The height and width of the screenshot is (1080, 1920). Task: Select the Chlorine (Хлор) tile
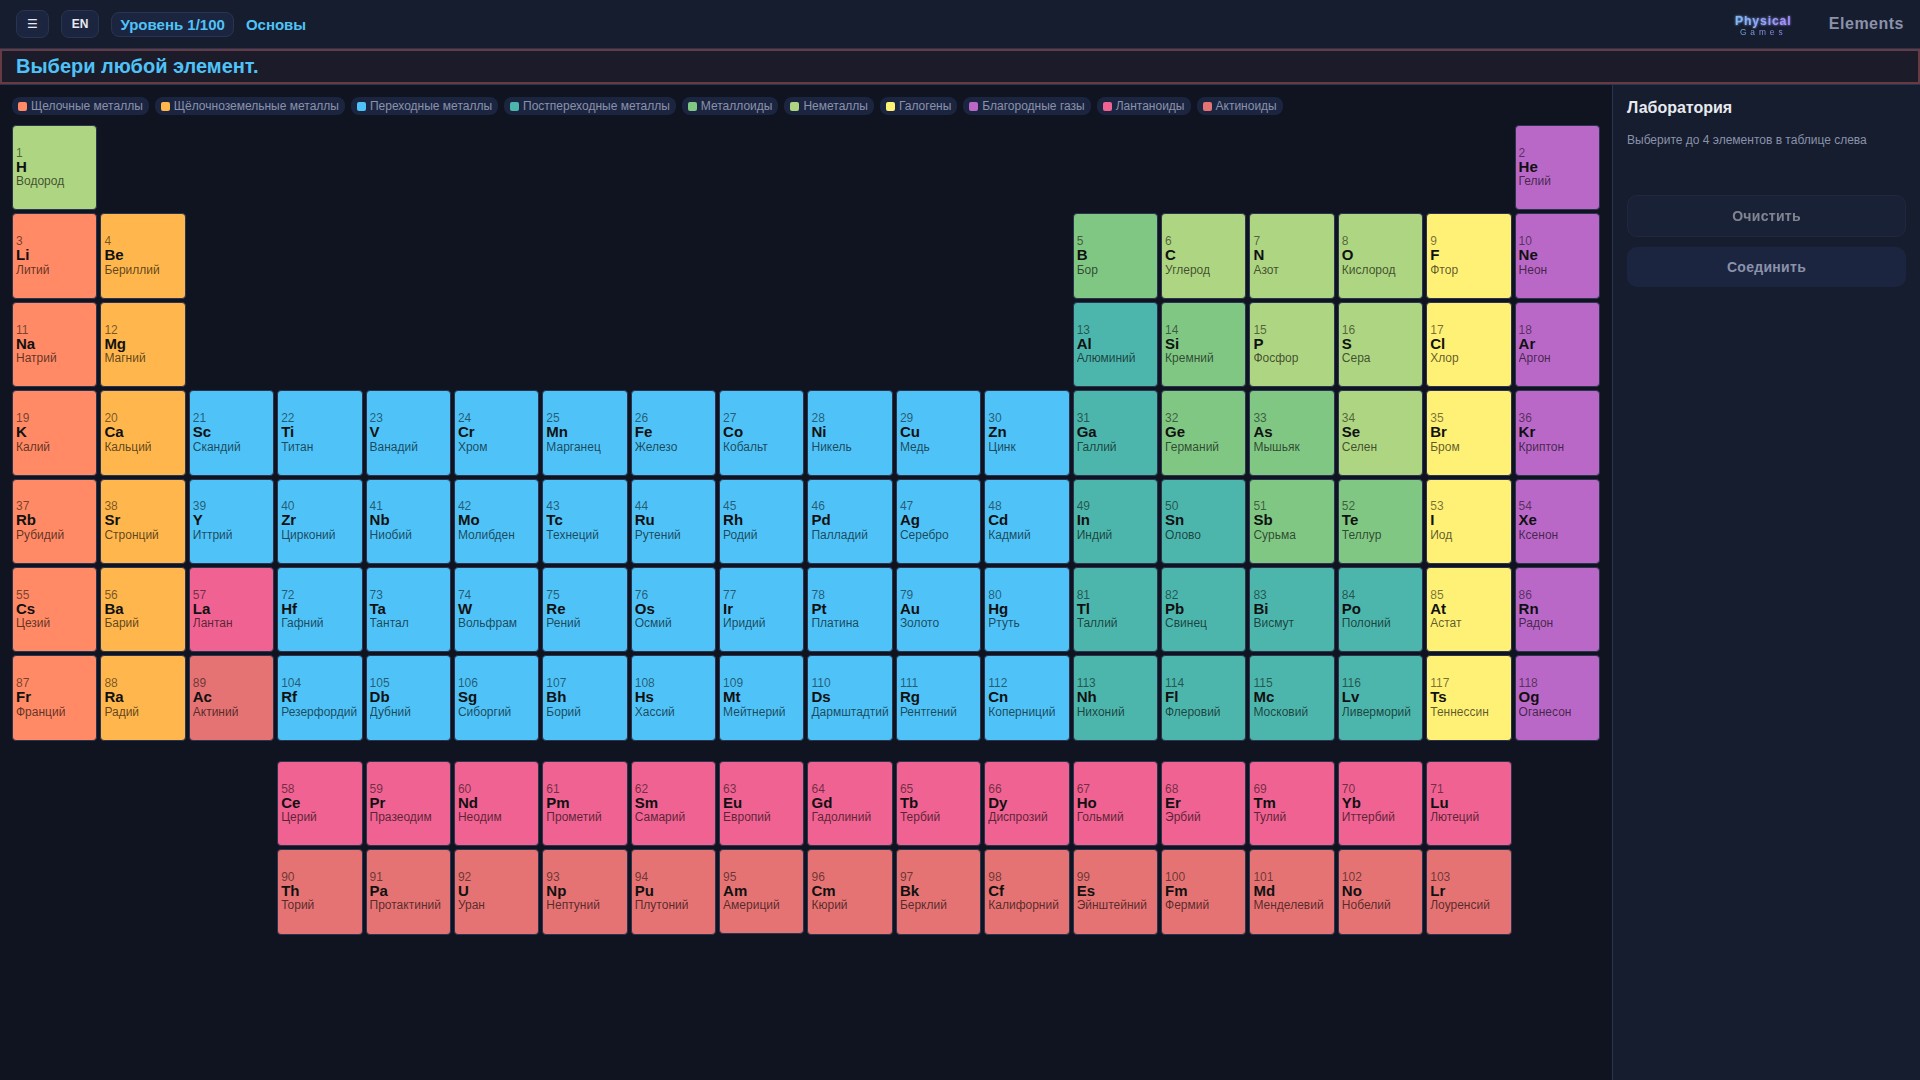click(x=1469, y=345)
